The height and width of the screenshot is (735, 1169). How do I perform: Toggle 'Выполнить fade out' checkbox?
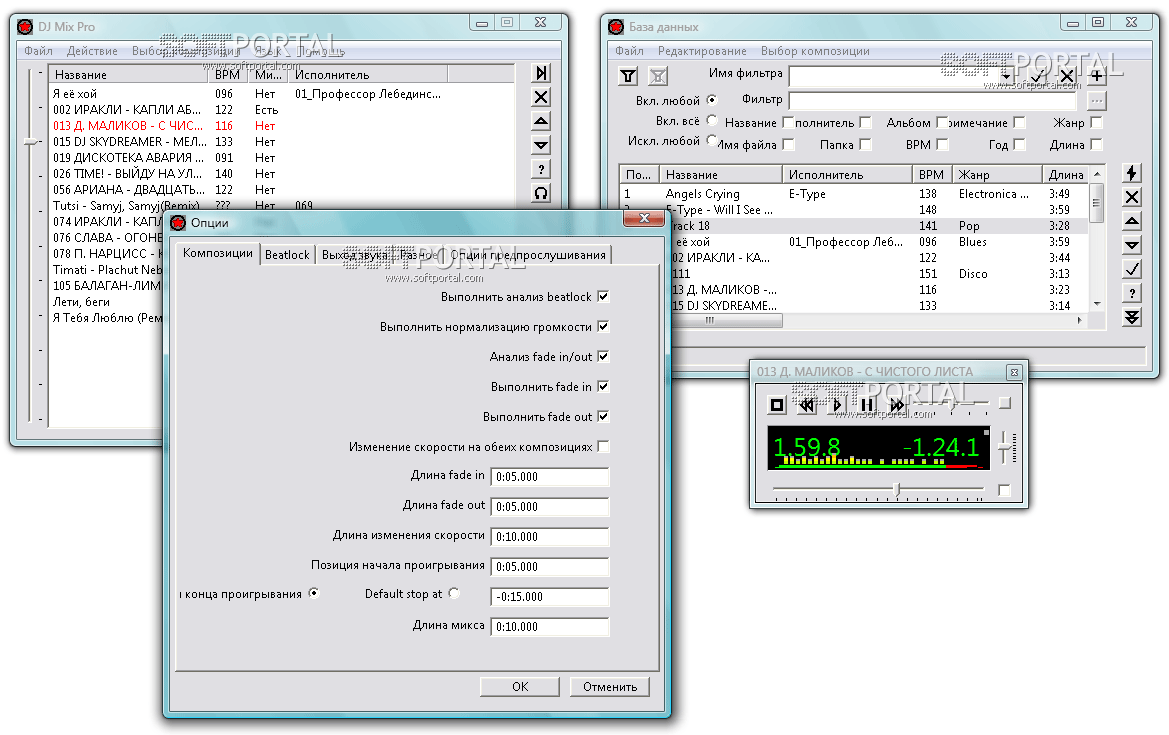603,416
